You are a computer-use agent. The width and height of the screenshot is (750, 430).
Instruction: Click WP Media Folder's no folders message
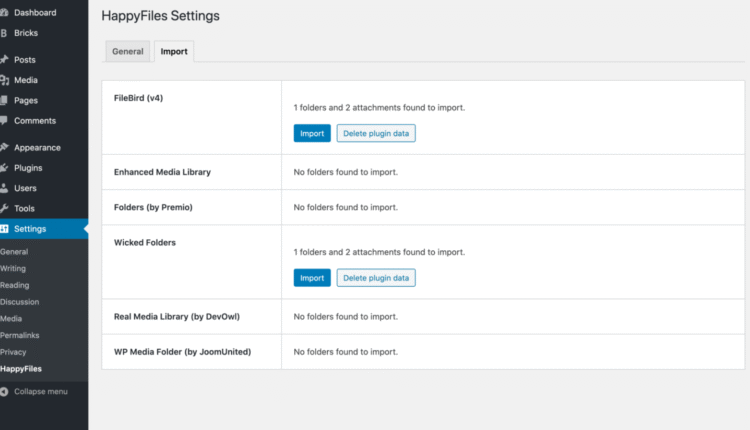pyautogui.click(x=345, y=352)
